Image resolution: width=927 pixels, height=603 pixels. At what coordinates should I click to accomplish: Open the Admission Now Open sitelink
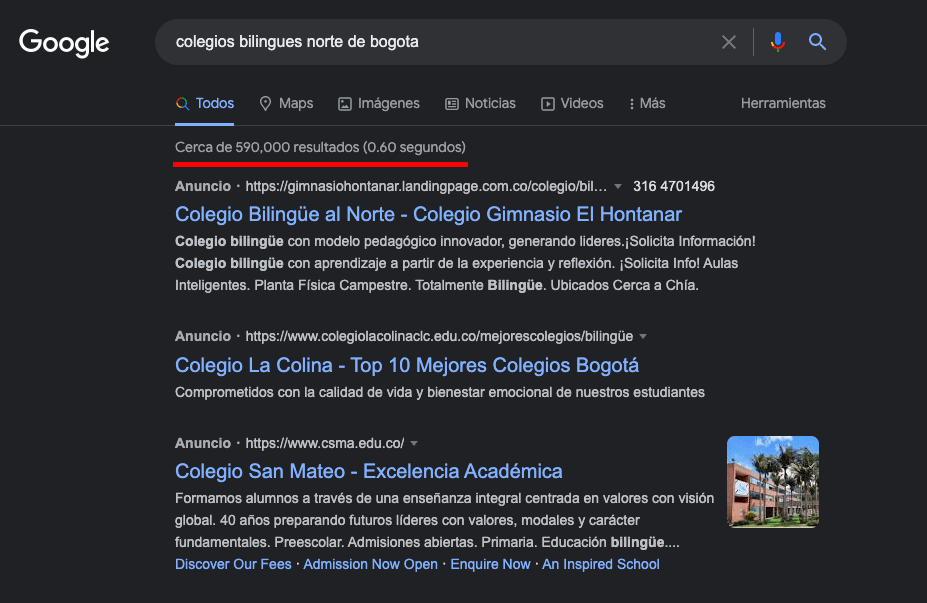point(371,565)
